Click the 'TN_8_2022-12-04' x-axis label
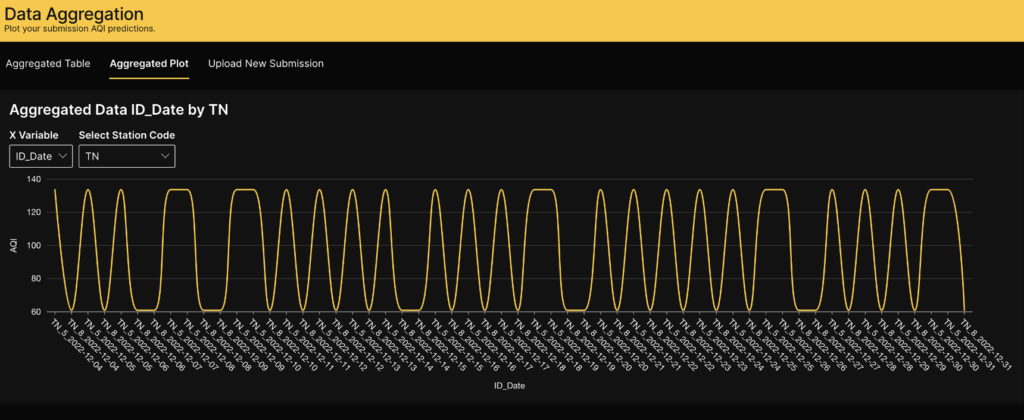Viewport: 1024px width, 420px height. pyautogui.click(x=92, y=343)
